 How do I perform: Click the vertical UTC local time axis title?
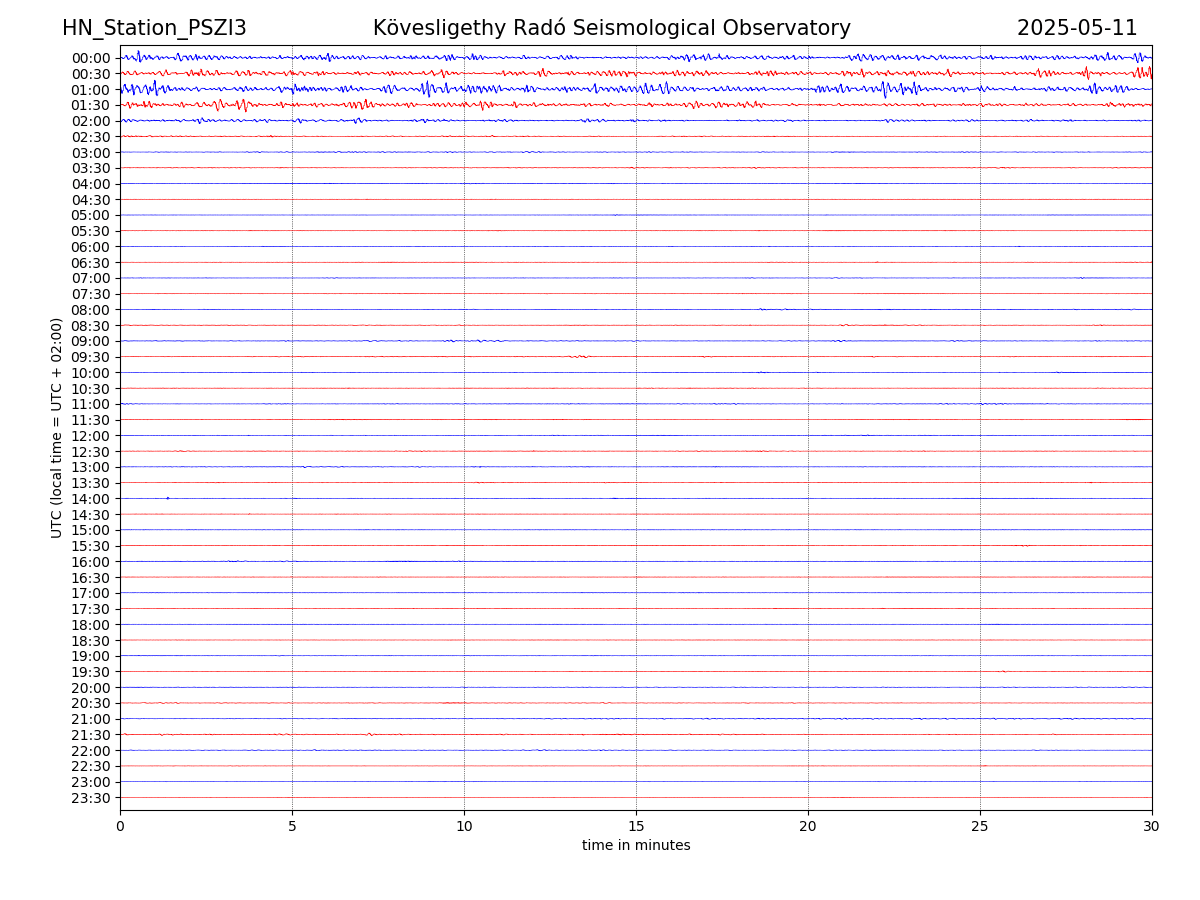[x=57, y=427]
